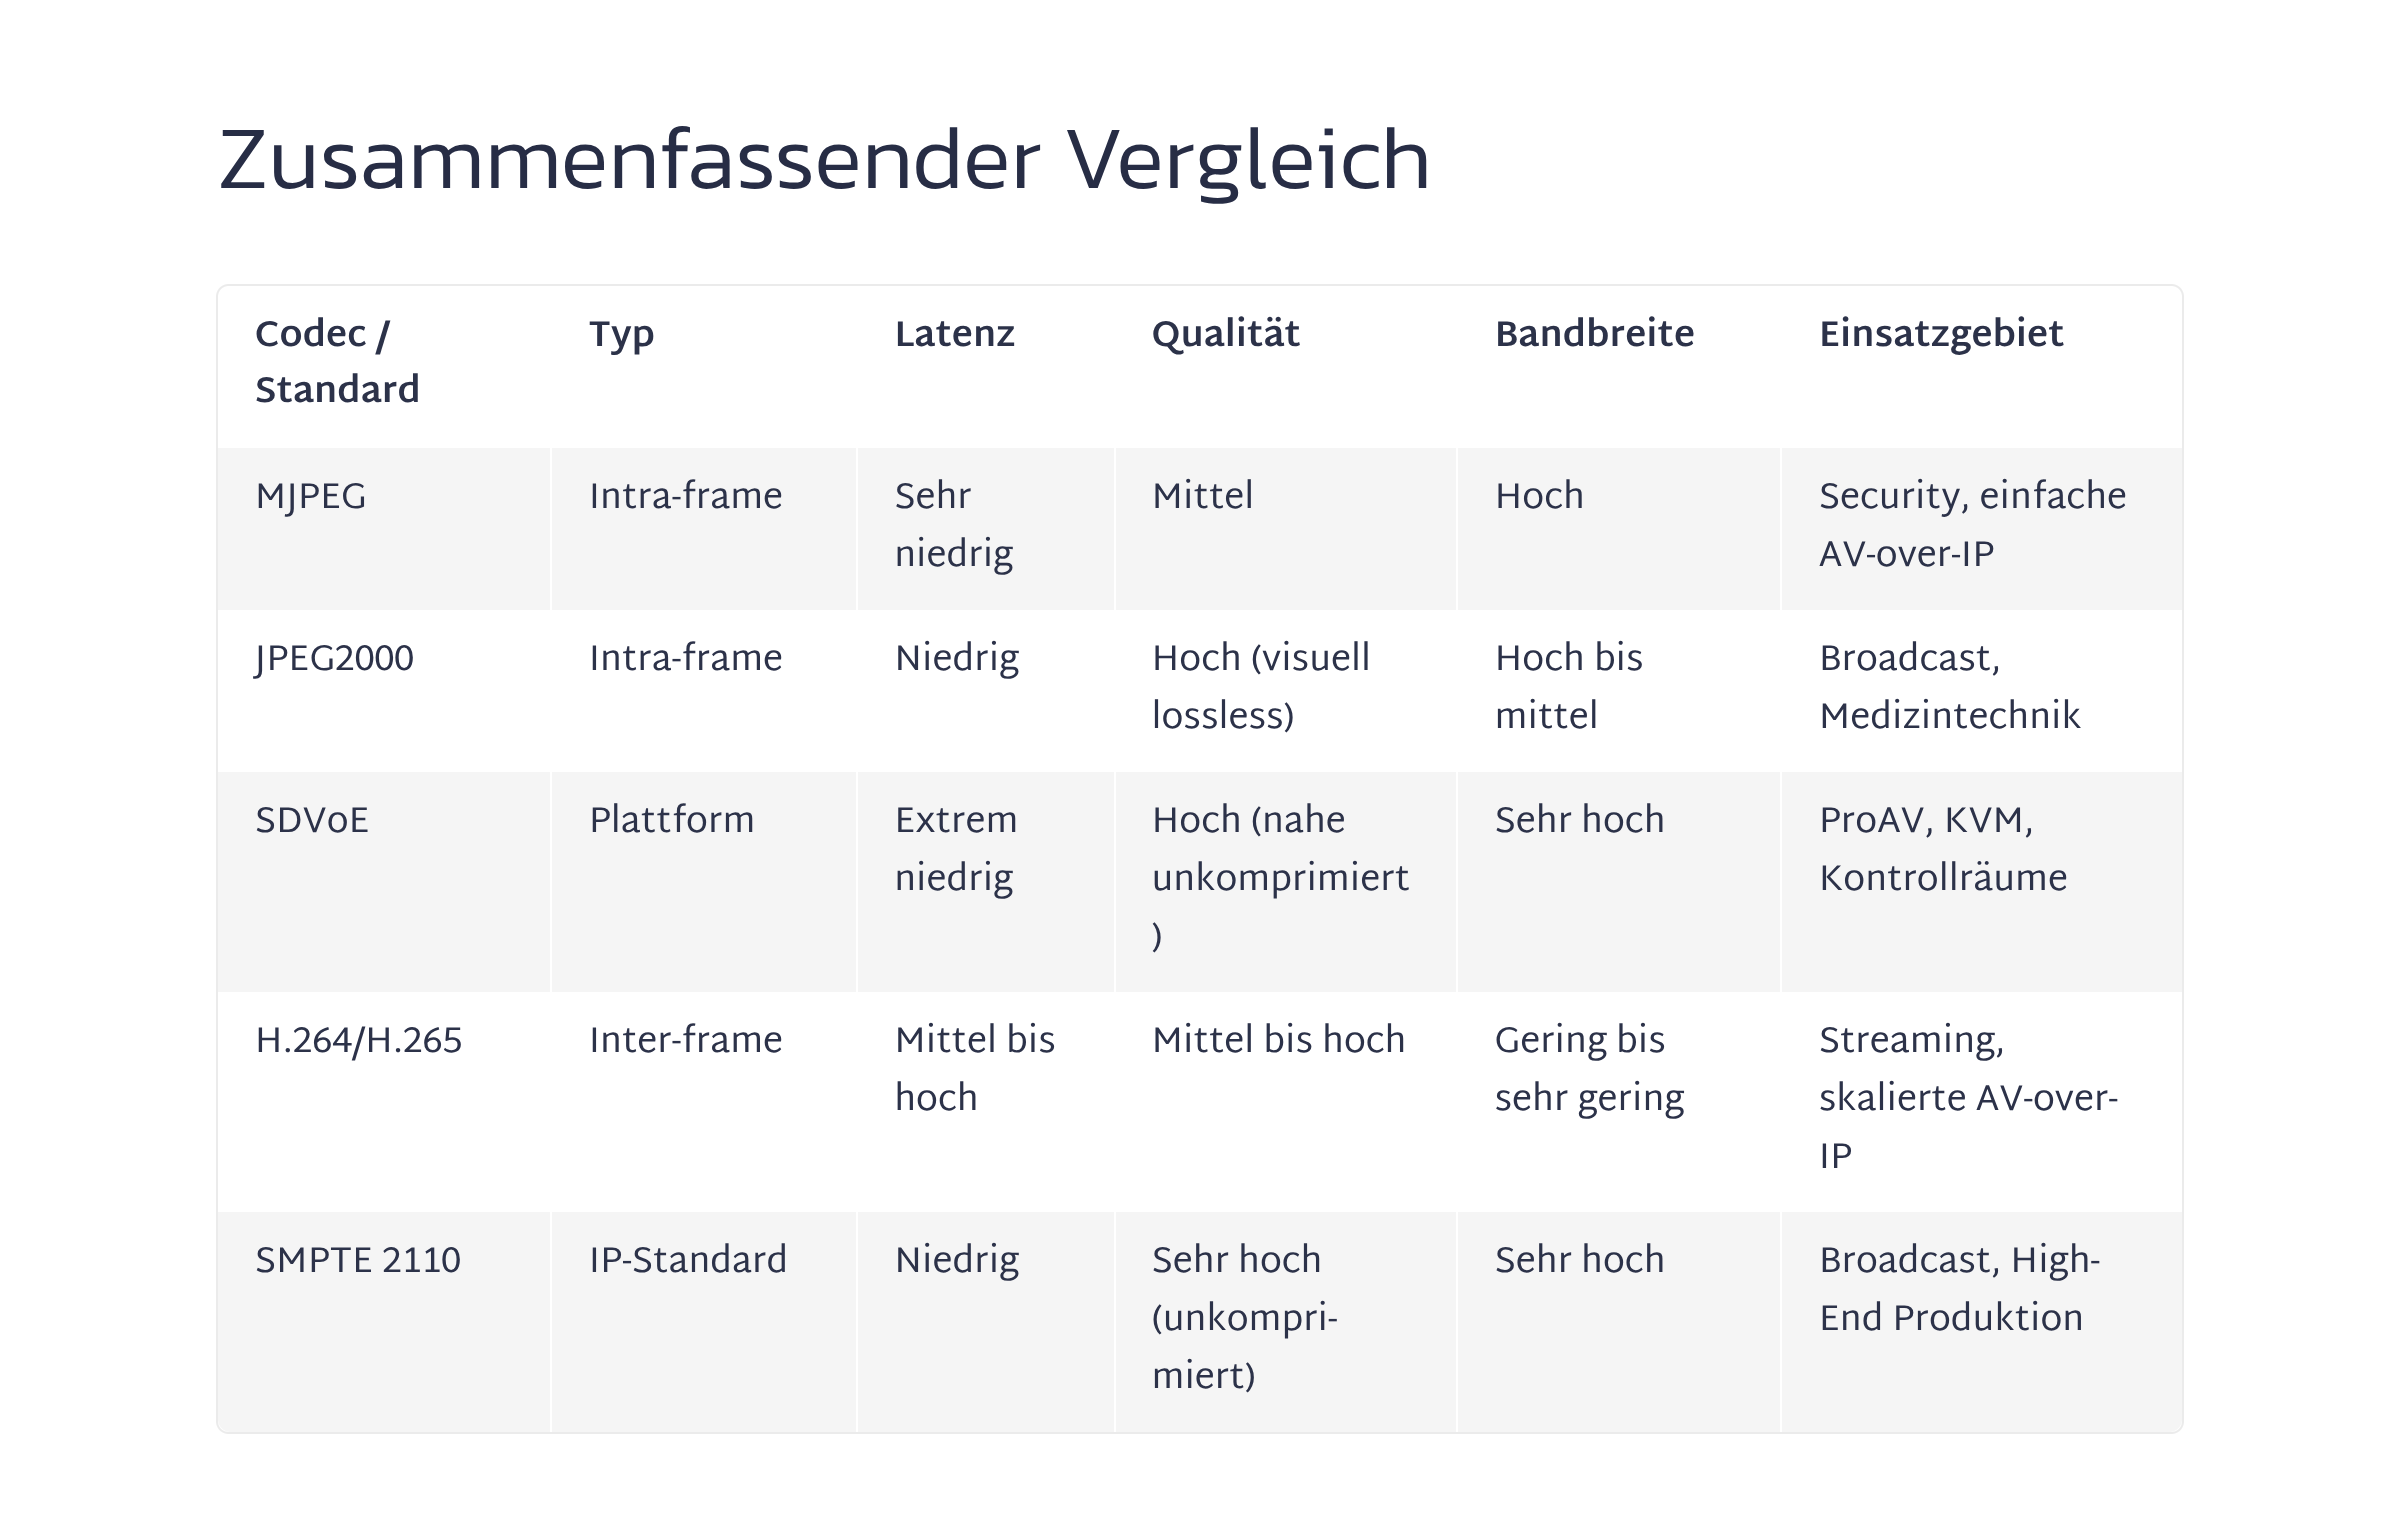Click the 'Plattform' type cell
This screenshot has width=2400, height=1534.
671,821
